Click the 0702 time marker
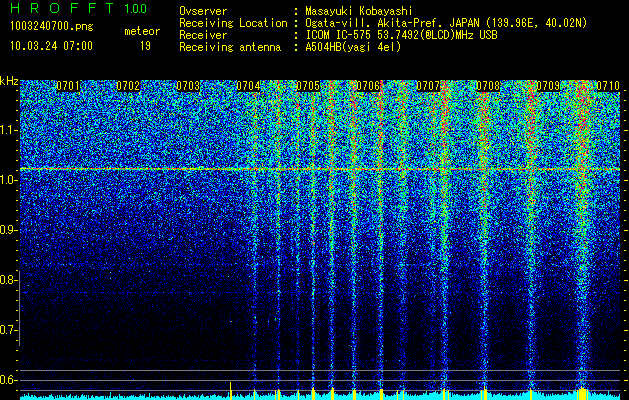 click(x=128, y=86)
